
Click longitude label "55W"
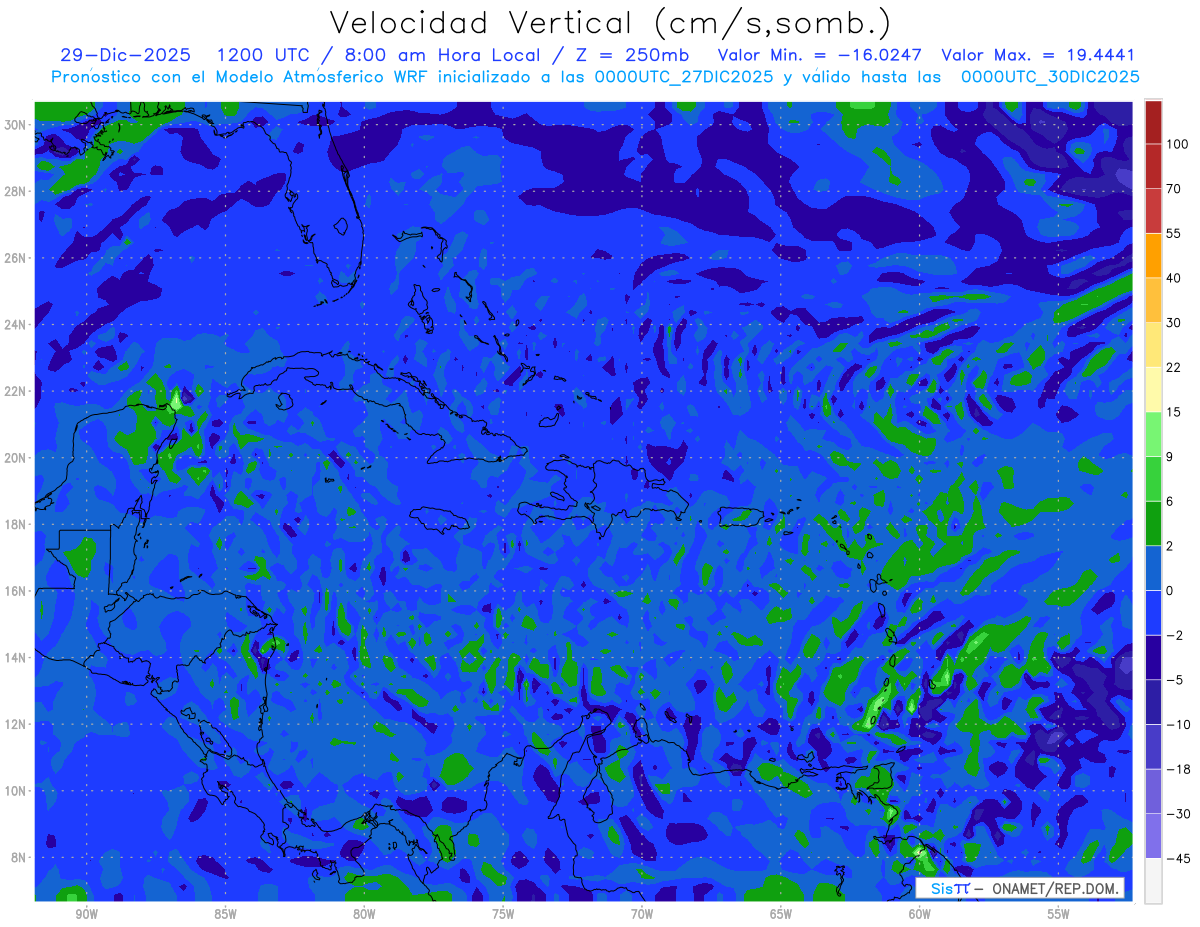[x=1058, y=914]
